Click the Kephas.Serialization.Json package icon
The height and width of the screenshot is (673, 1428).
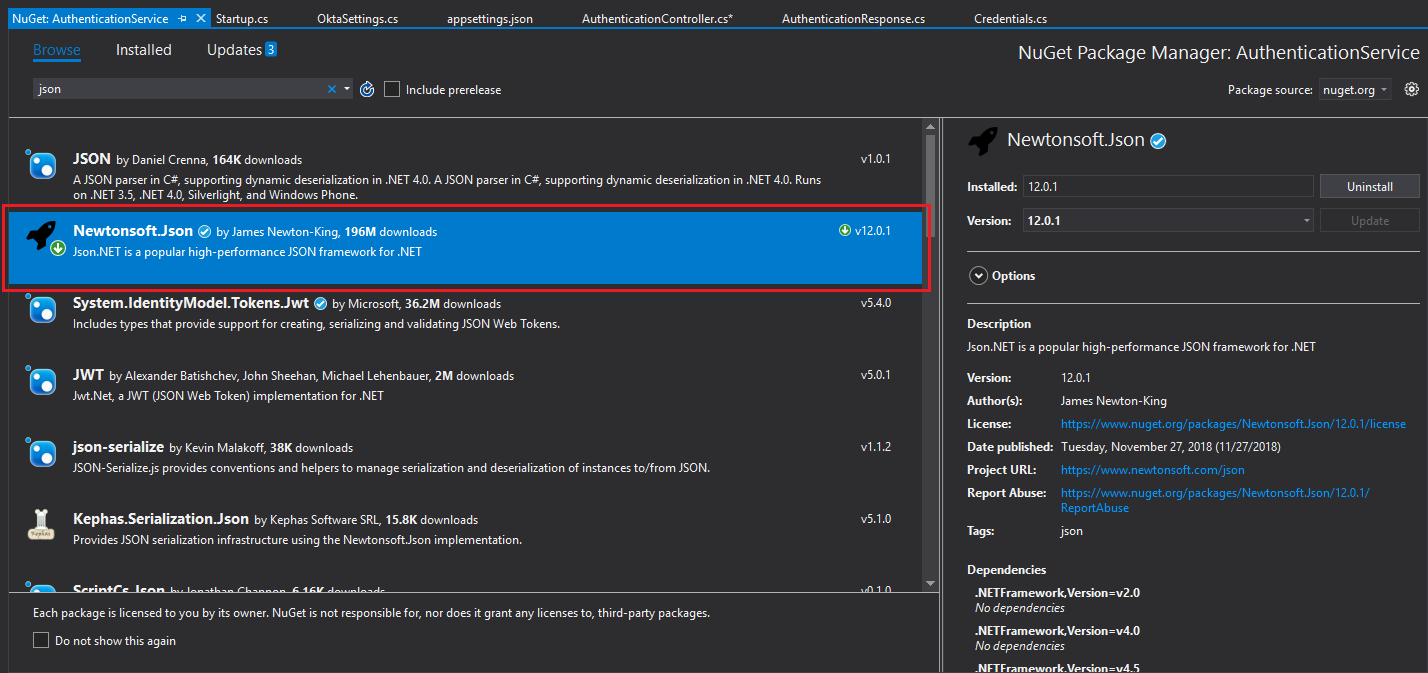click(42, 525)
